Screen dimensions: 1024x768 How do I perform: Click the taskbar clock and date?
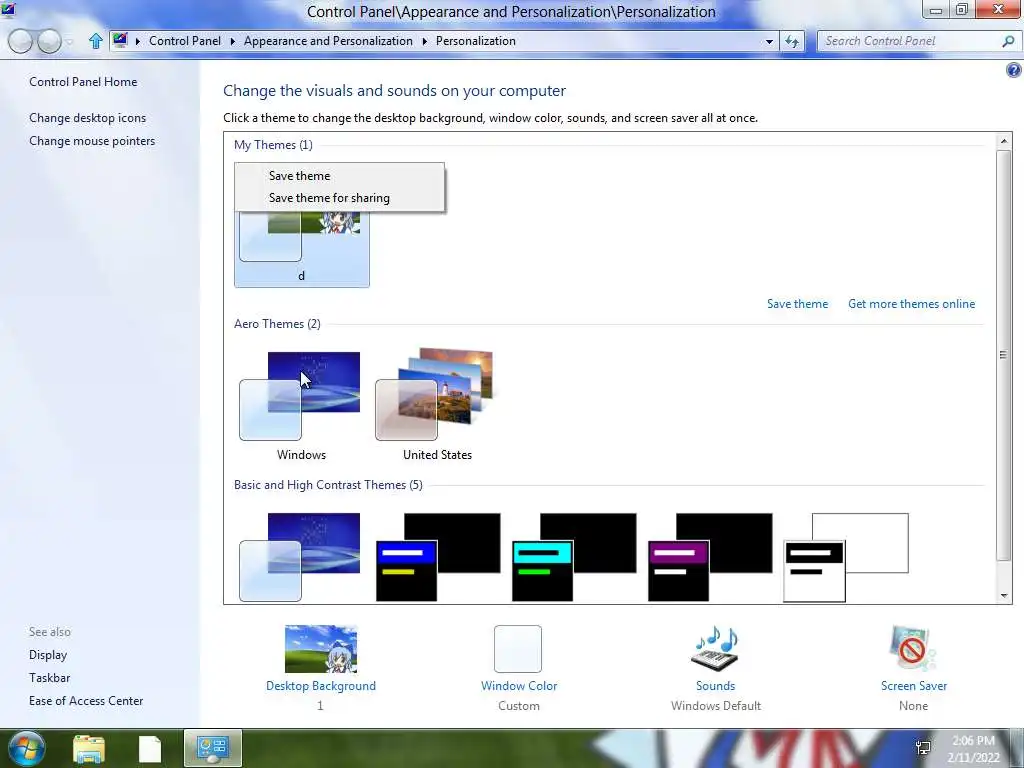(973, 749)
